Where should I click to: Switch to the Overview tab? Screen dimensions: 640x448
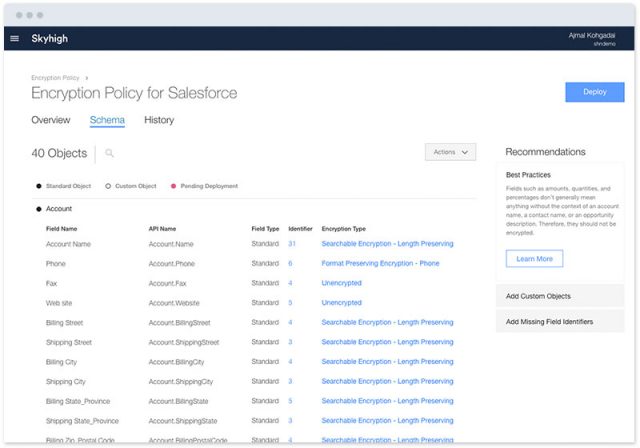[51, 120]
